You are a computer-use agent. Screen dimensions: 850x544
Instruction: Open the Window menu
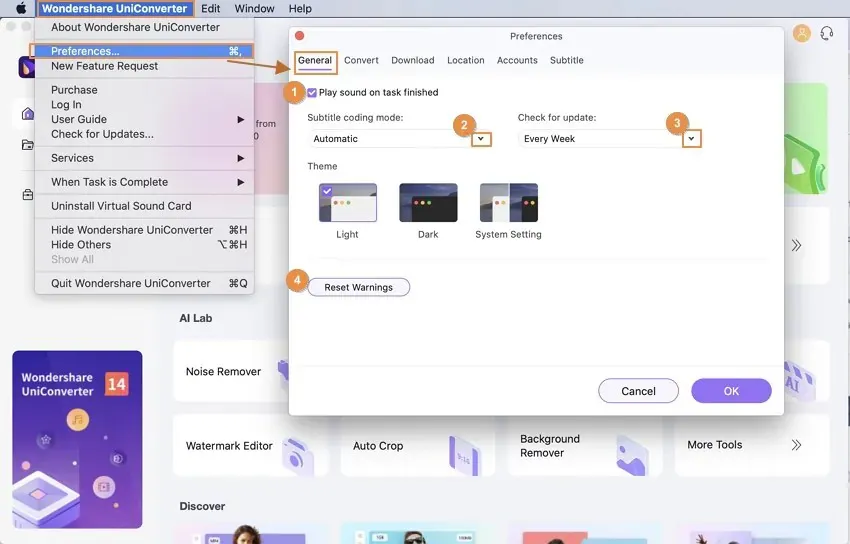pos(254,9)
